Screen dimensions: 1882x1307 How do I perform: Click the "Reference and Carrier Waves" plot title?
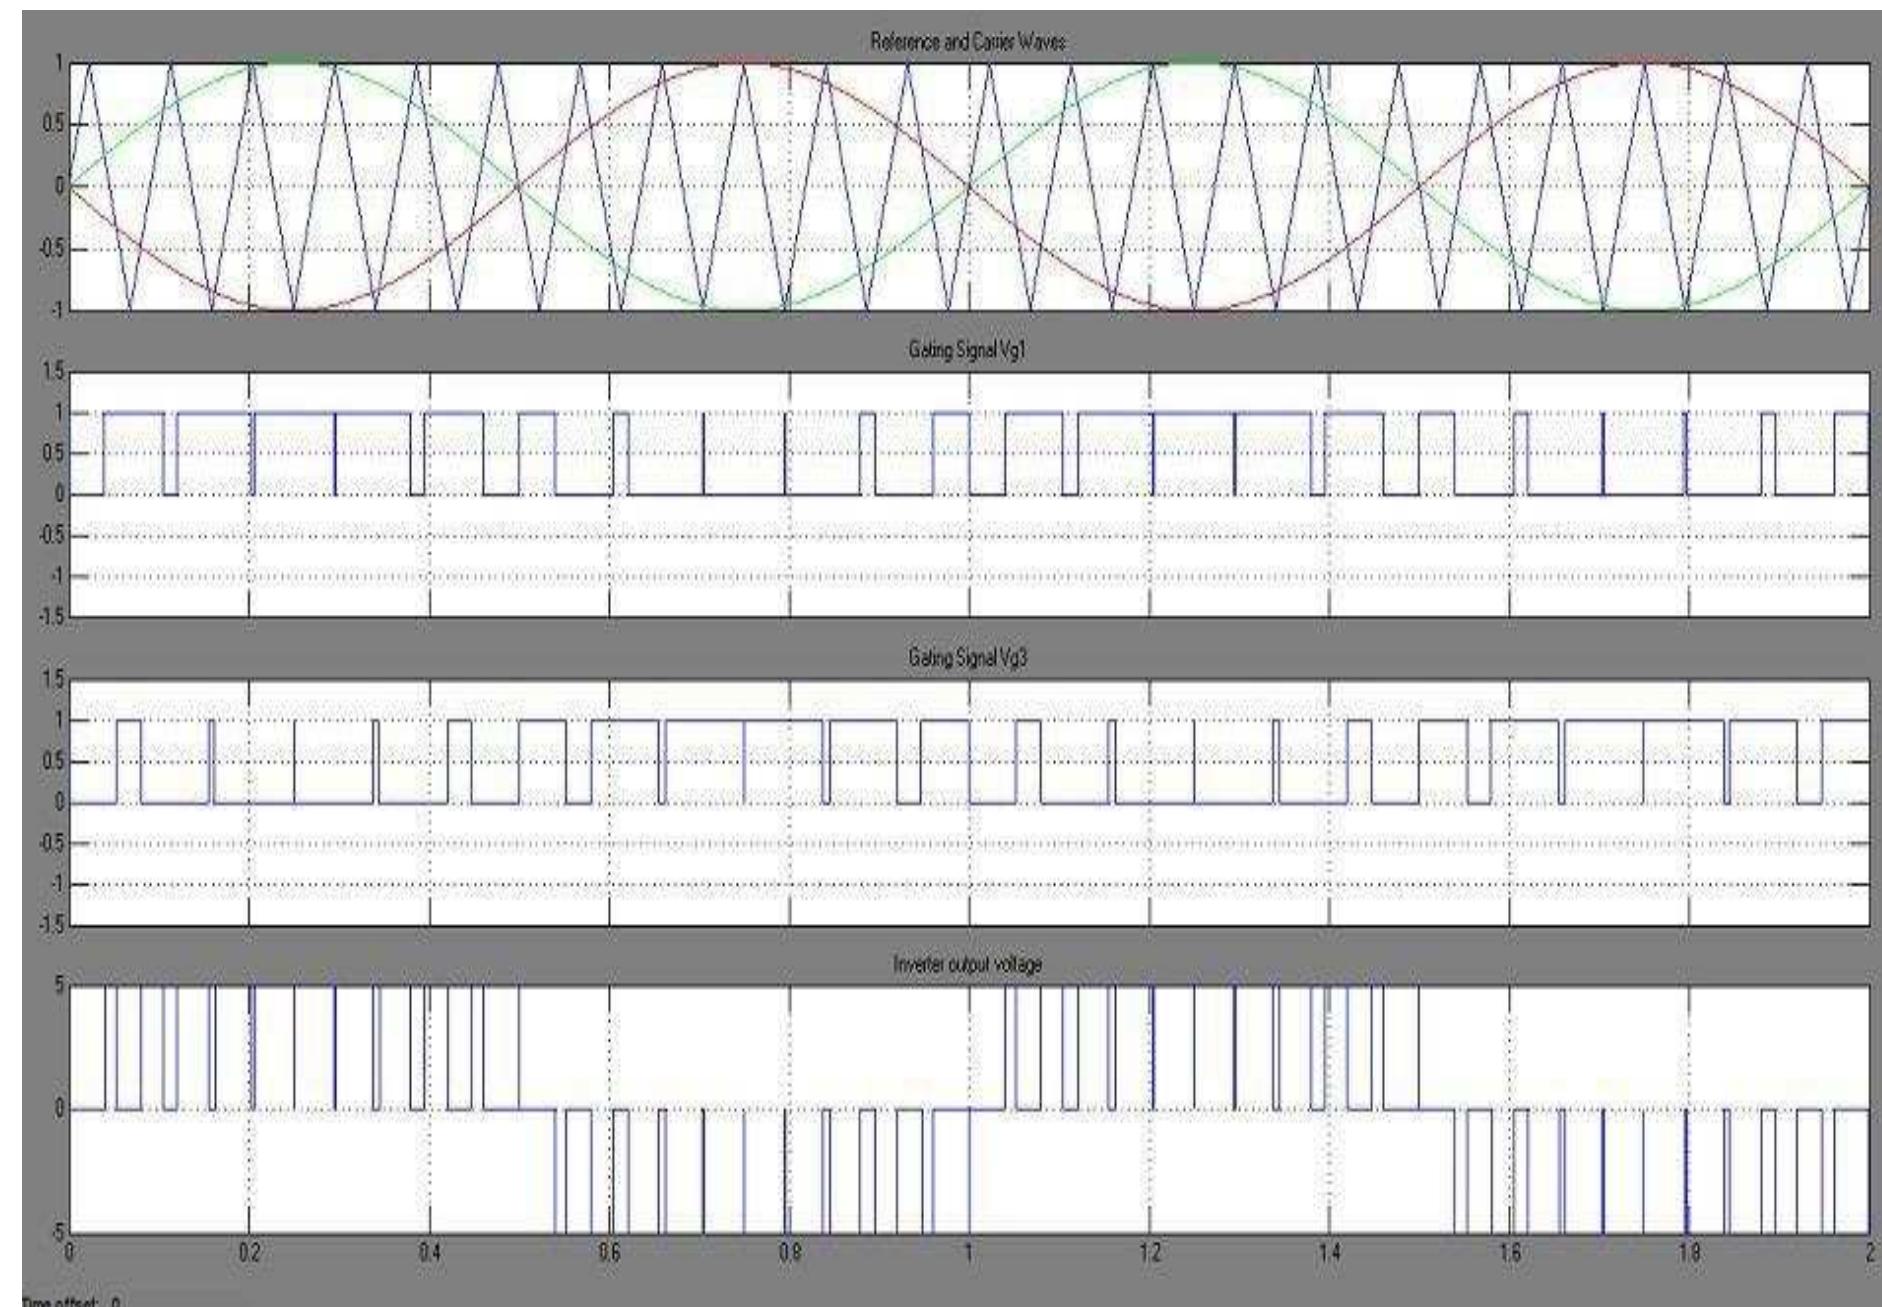pos(967,44)
